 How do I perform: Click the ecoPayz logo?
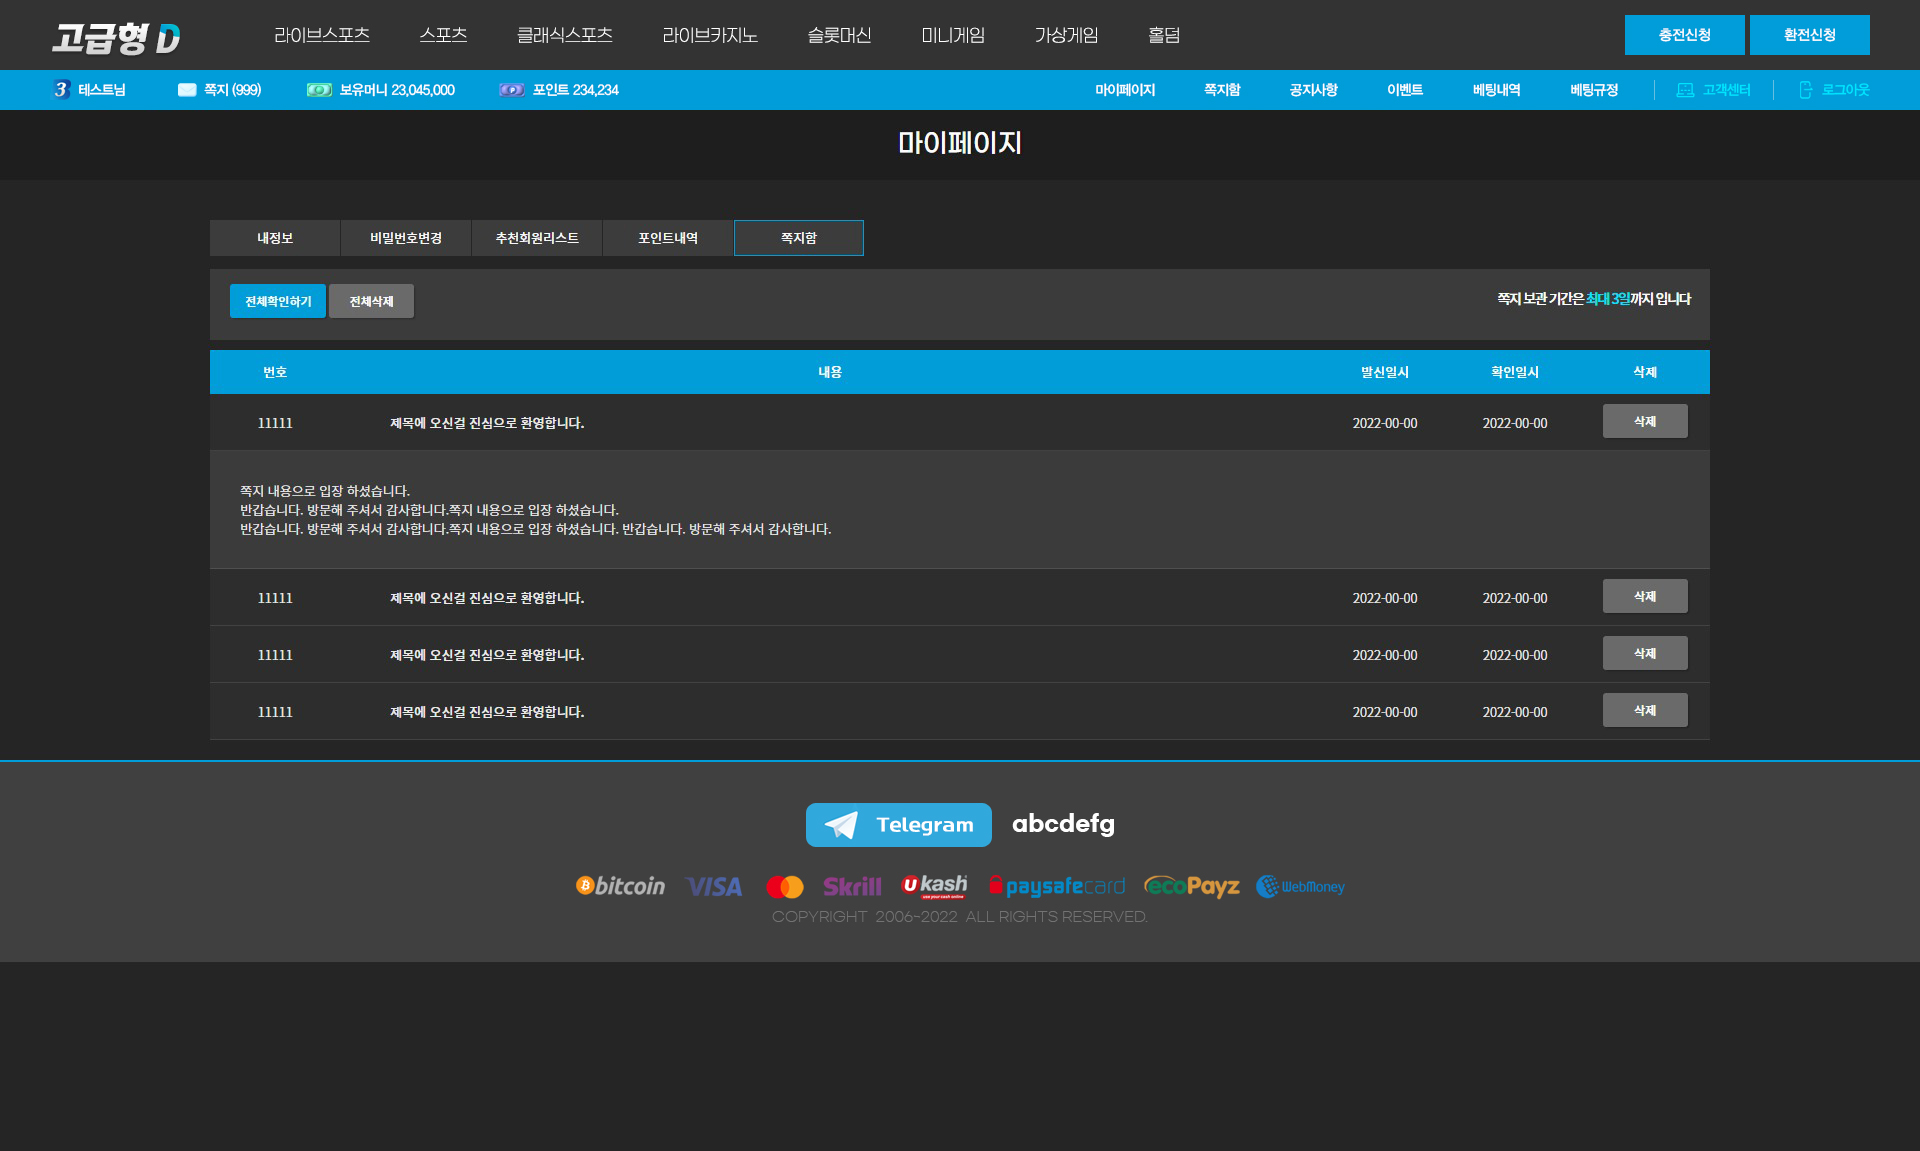click(x=1192, y=886)
